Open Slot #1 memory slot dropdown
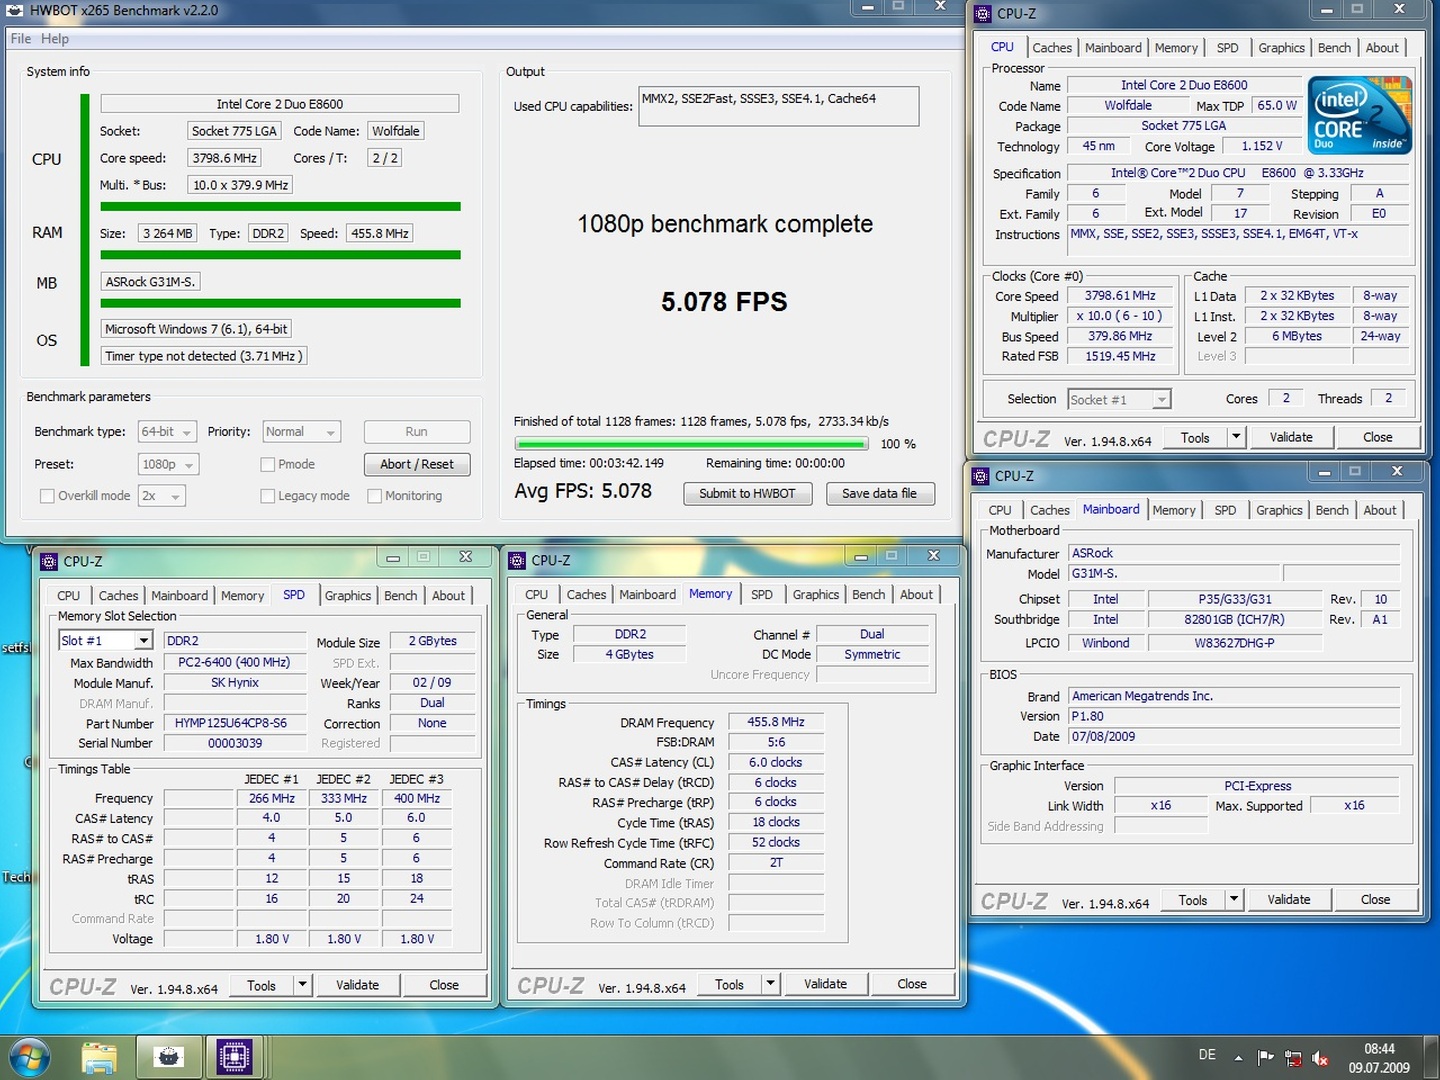Screen dimensions: 1440x1080 pyautogui.click(x=105, y=641)
